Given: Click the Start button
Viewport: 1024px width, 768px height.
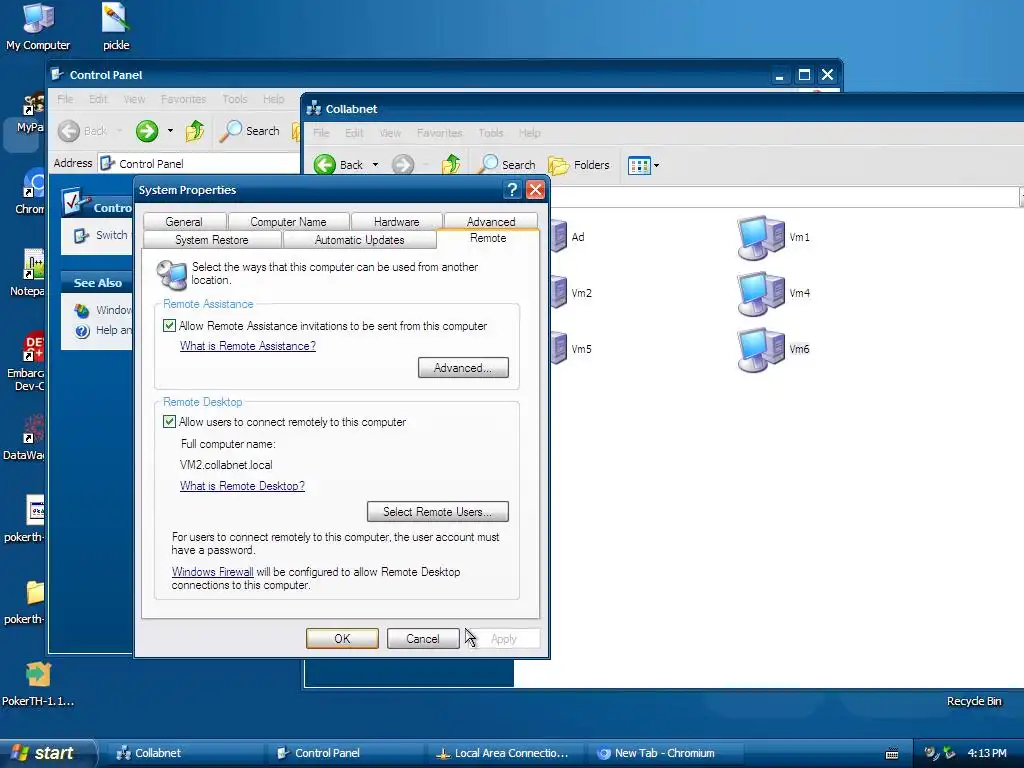Looking at the screenshot, I should coord(47,753).
